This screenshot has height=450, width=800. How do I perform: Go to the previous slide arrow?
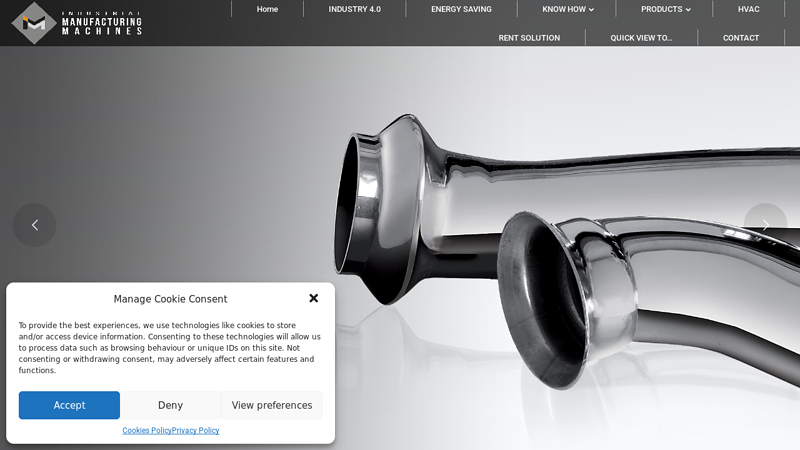tap(35, 225)
